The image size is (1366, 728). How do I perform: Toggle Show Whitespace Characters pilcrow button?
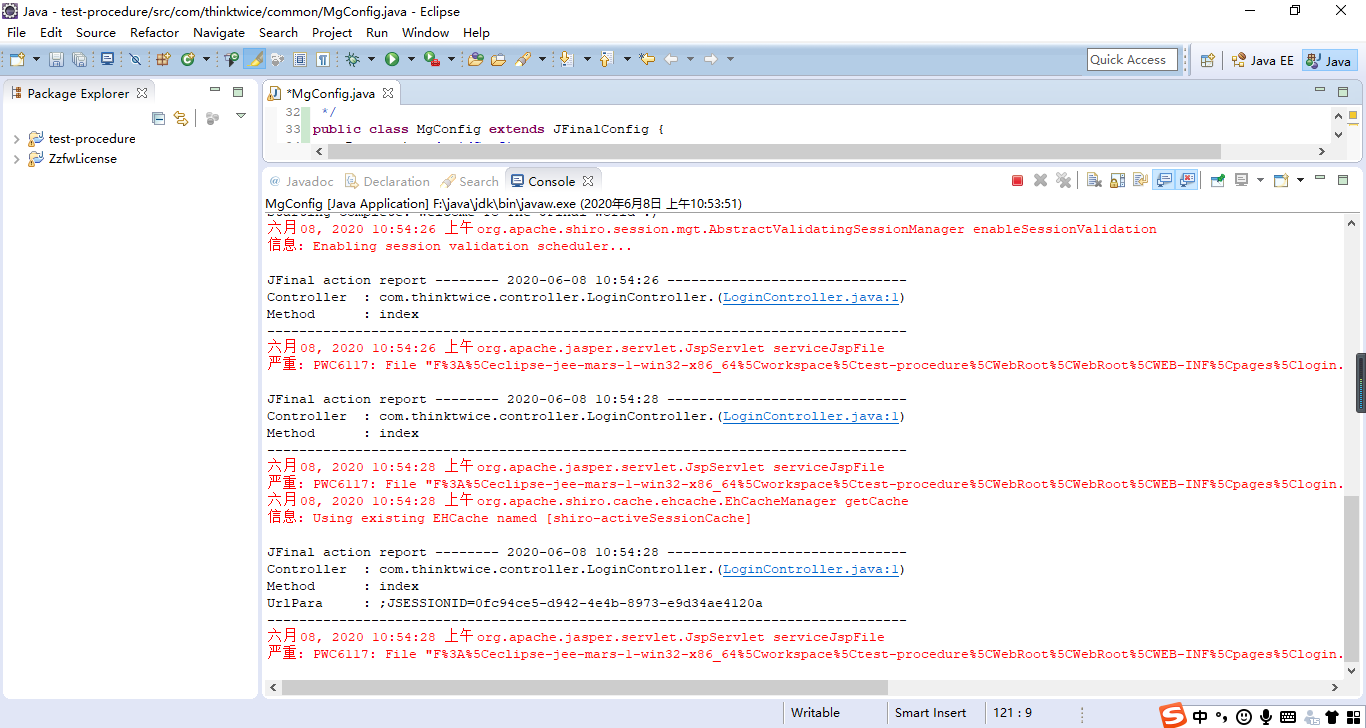pos(323,59)
